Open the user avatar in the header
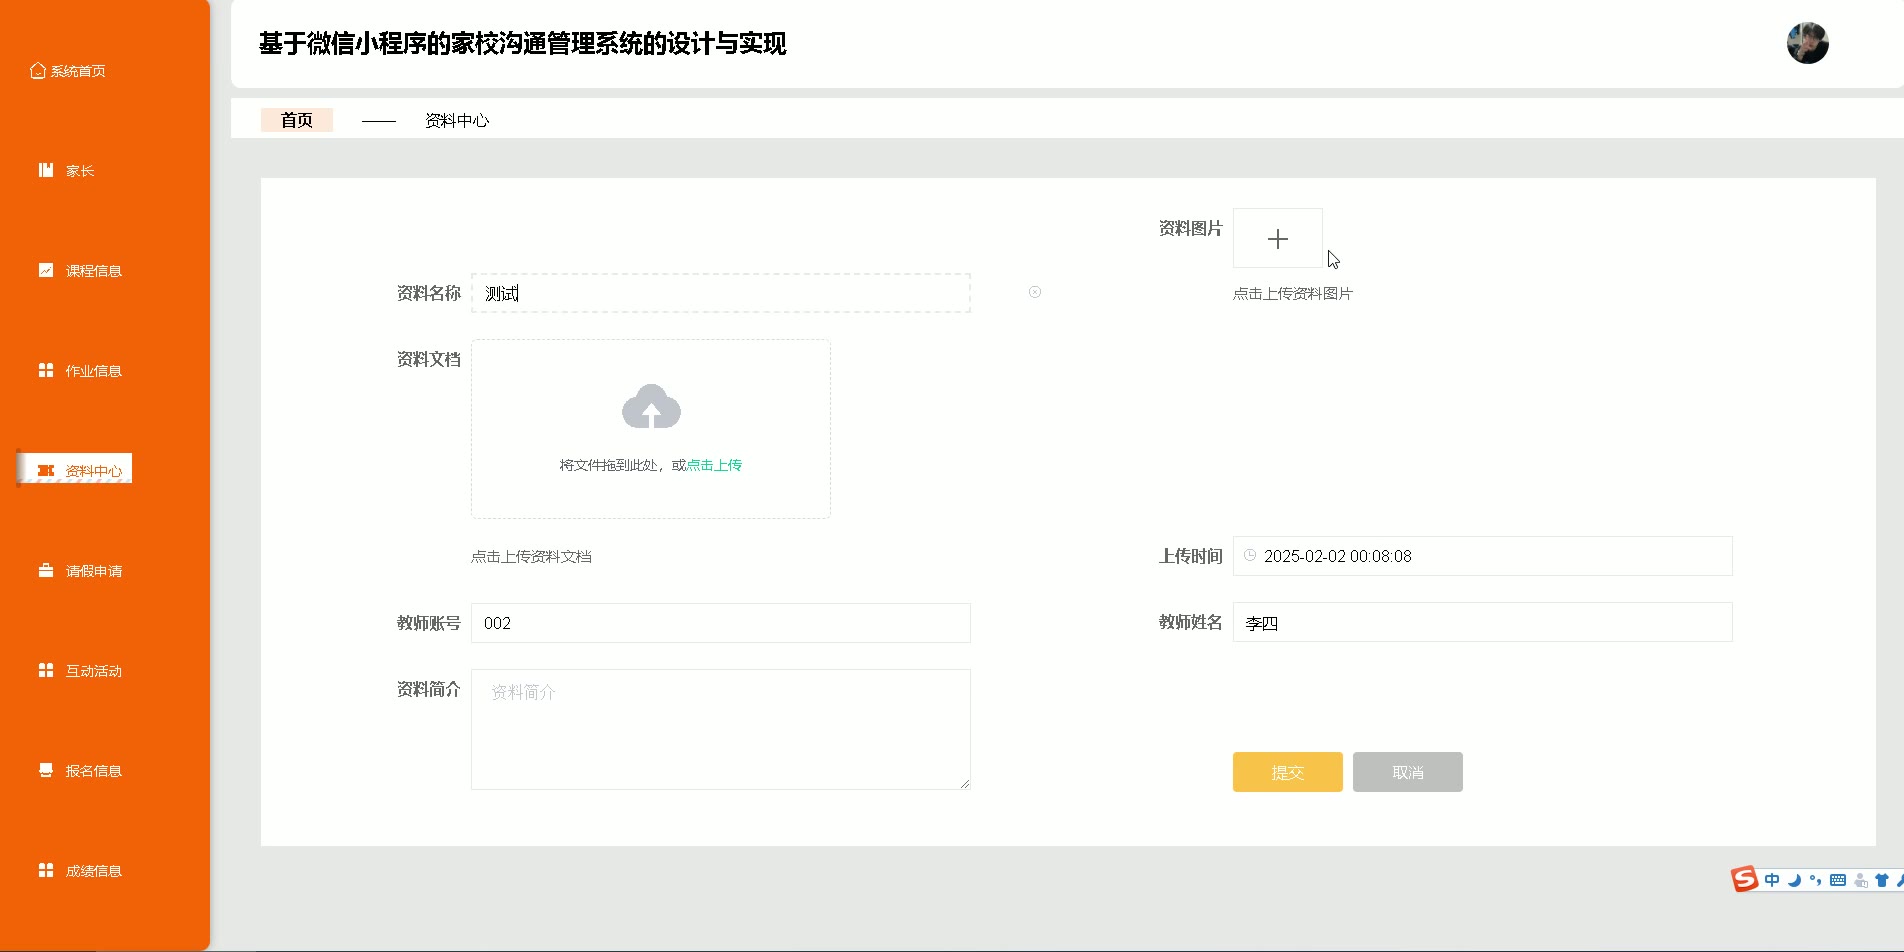The height and width of the screenshot is (952, 1904). [1807, 44]
